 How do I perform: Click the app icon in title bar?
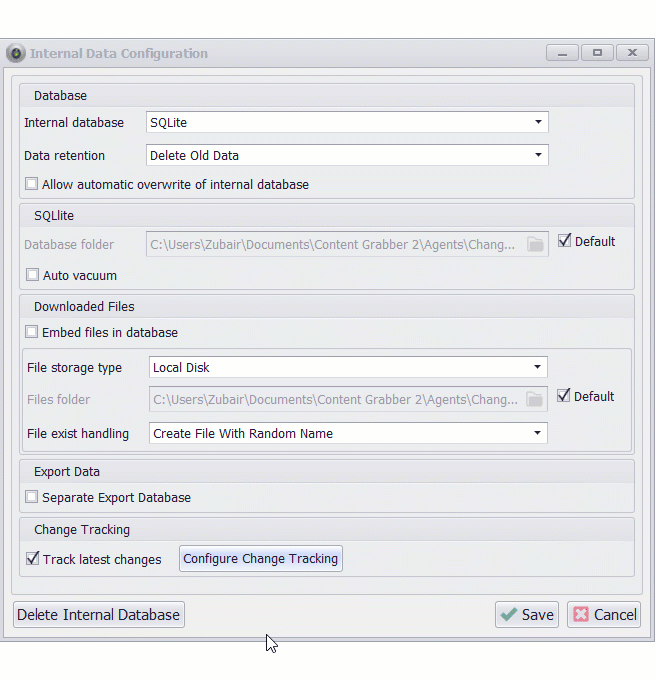16,53
